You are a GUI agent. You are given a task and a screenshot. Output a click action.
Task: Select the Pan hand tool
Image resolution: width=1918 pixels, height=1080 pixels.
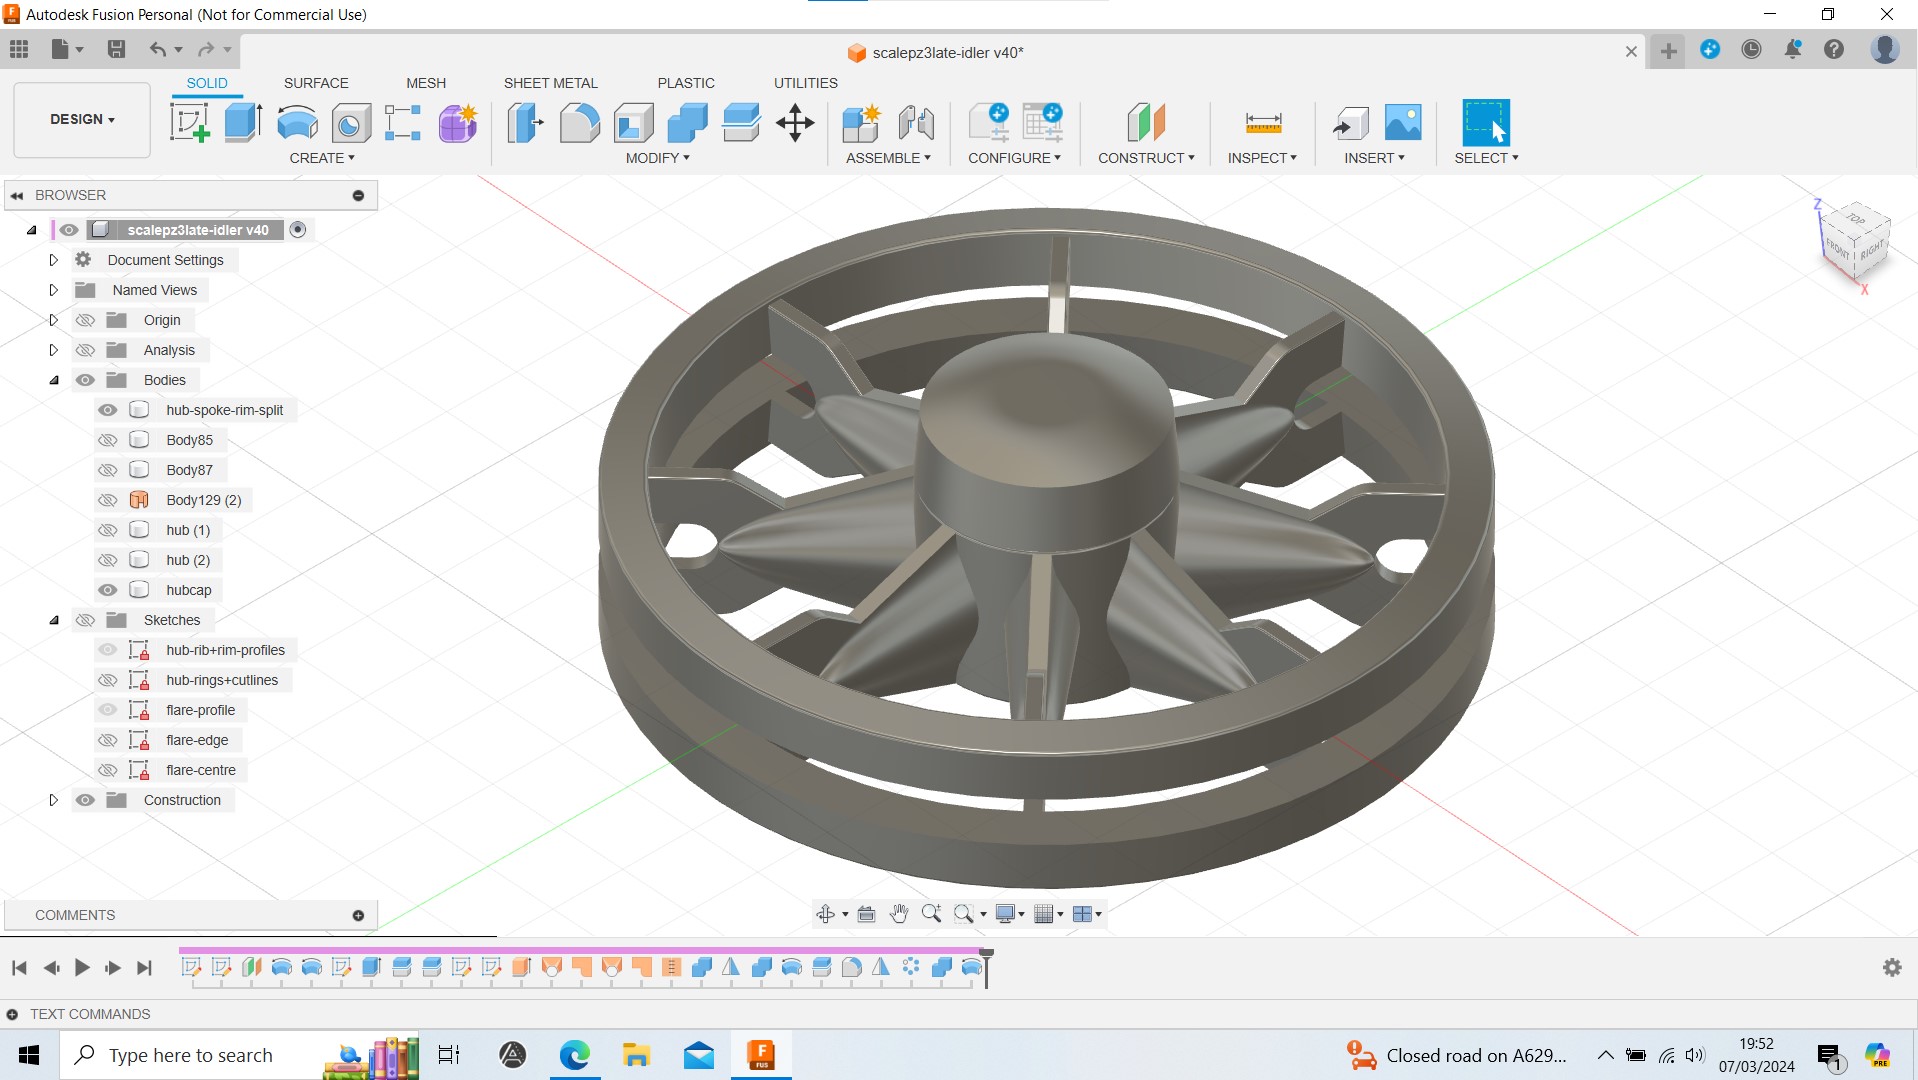[x=898, y=913]
